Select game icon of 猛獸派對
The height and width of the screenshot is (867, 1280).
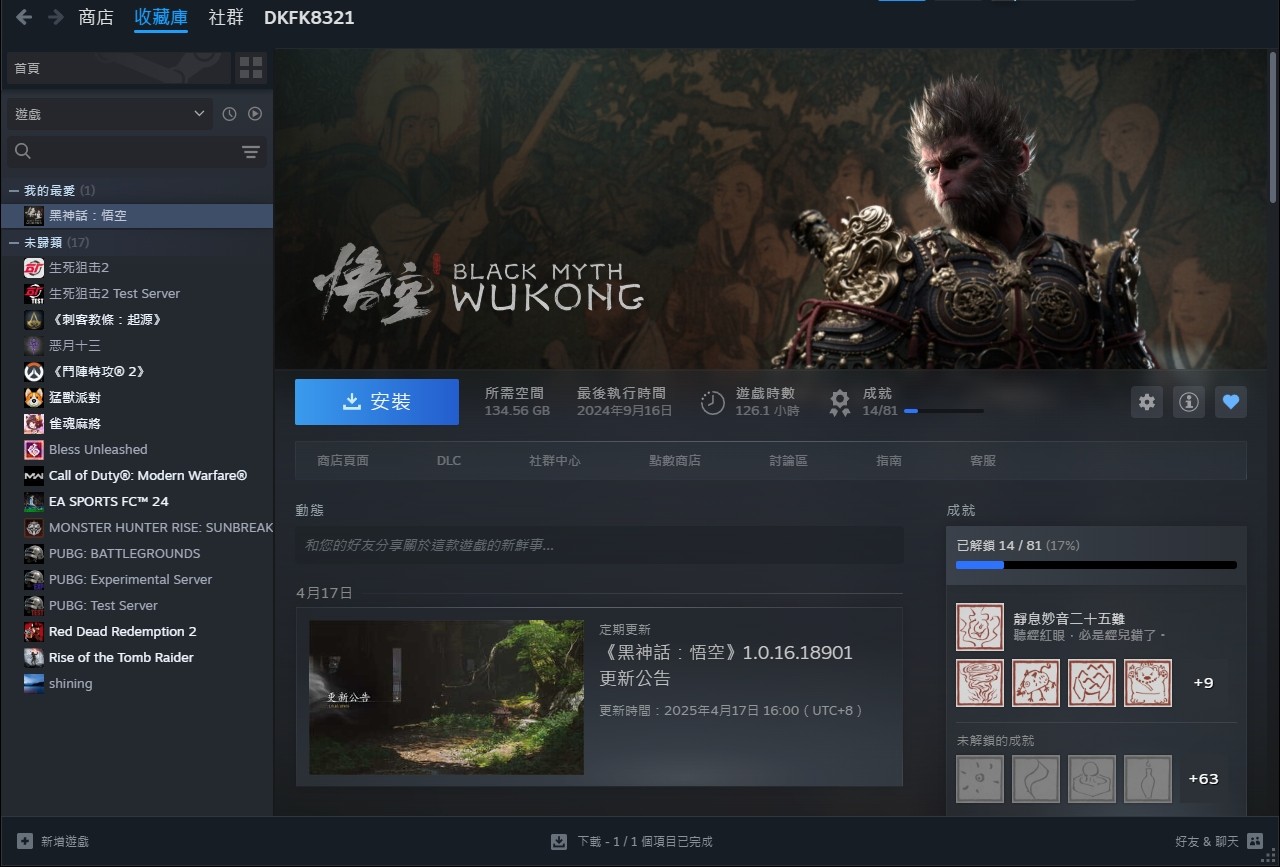click(x=34, y=397)
